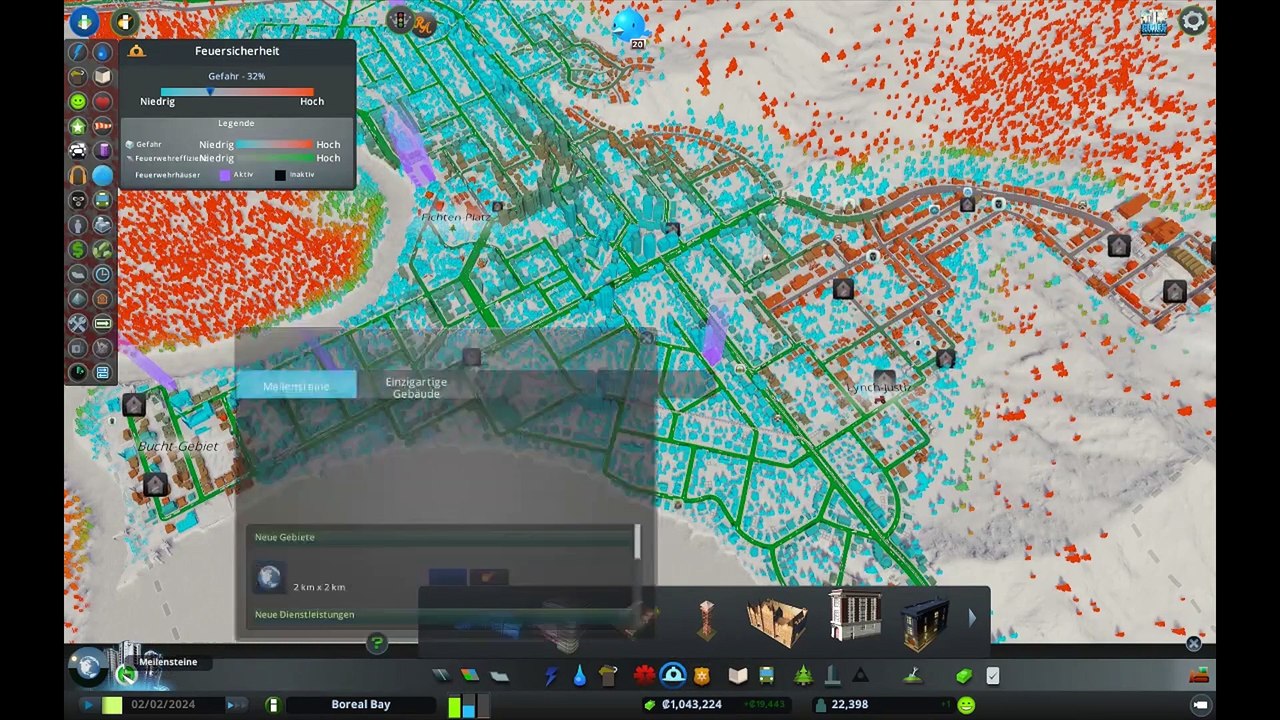Viewport: 1280px width, 720px height.
Task: Select the large fire station thumbnail
Action: [x=855, y=617]
